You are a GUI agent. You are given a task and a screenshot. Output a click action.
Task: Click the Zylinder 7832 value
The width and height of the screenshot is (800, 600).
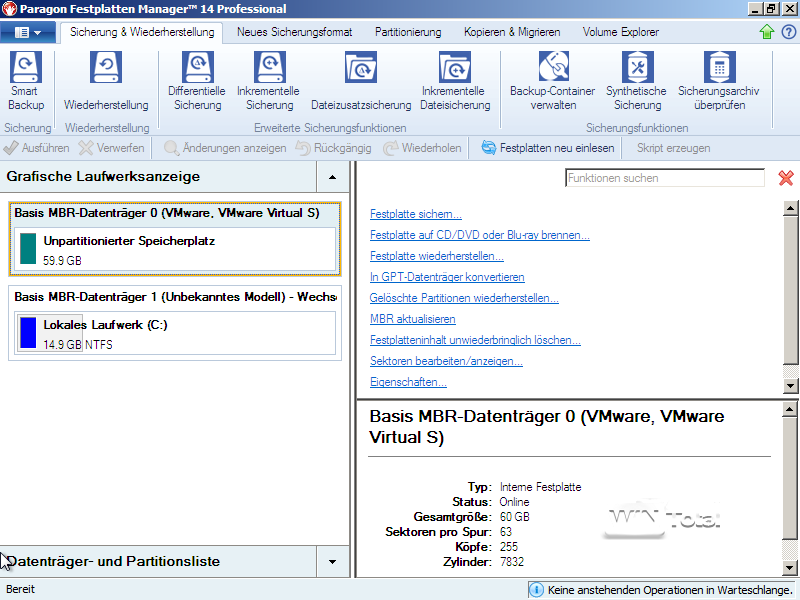point(511,562)
